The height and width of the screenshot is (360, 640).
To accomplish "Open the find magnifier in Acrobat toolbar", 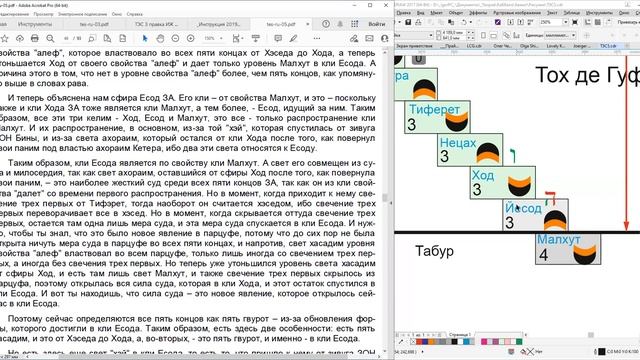I will 50,38.
